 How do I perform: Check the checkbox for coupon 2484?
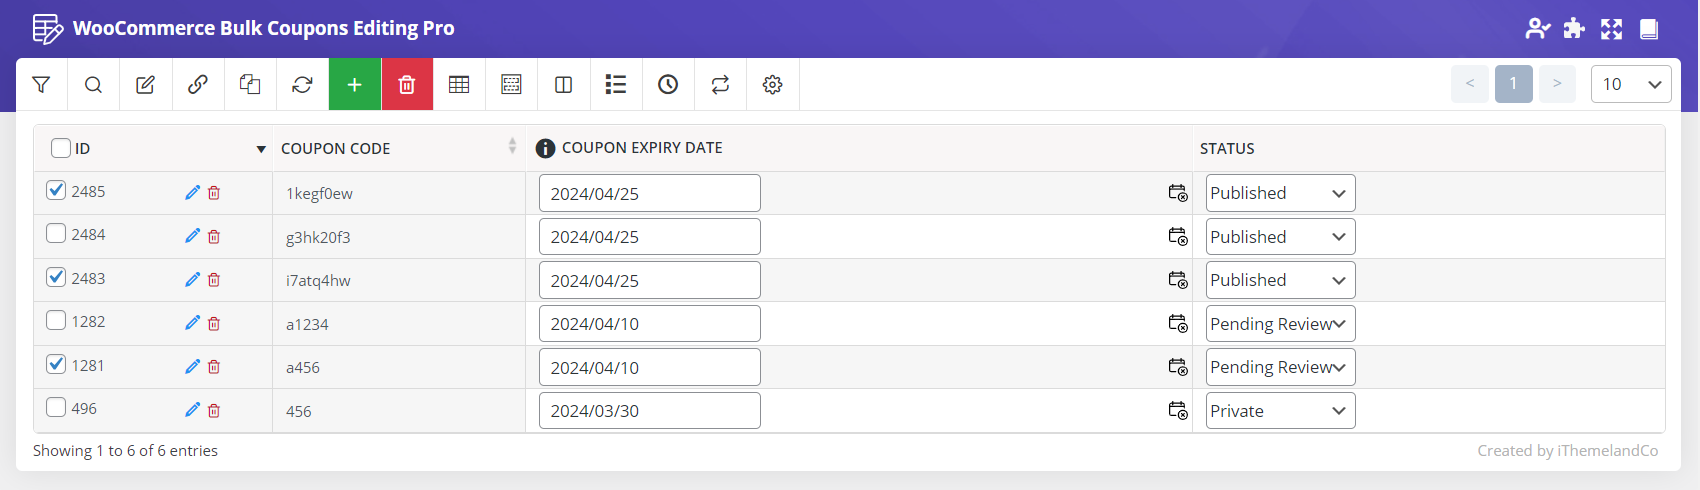click(56, 234)
